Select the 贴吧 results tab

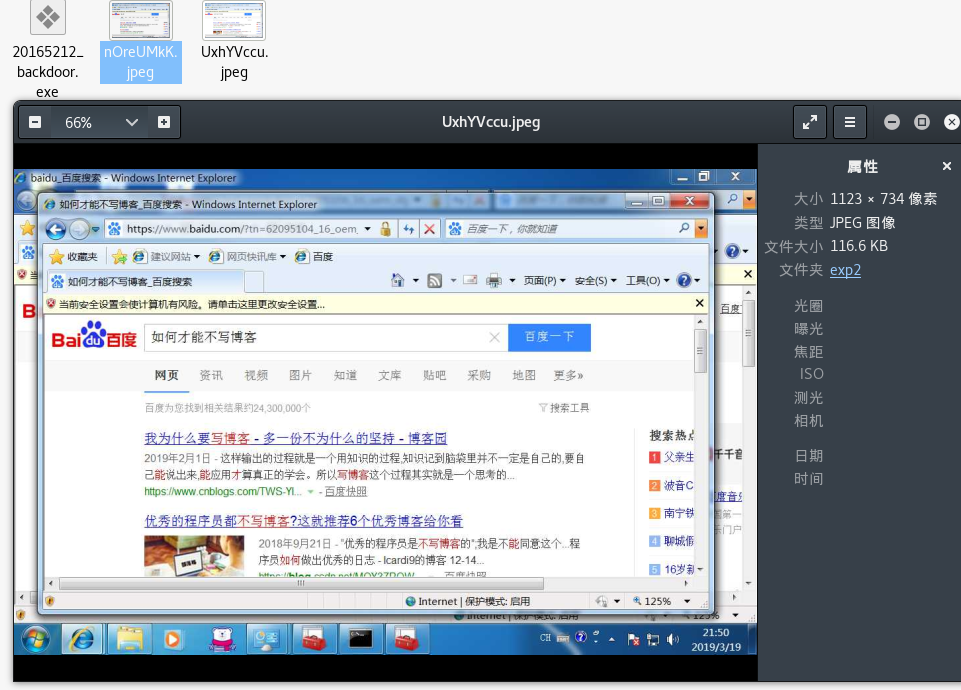tap(435, 376)
